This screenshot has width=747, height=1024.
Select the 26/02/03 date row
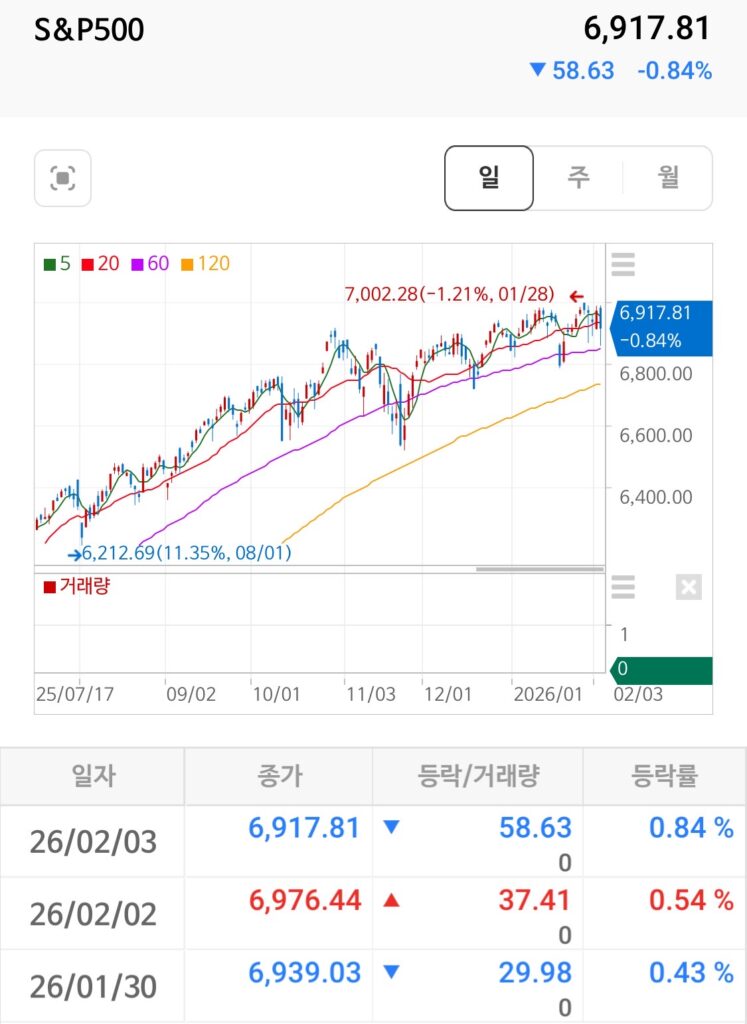tap(93, 842)
